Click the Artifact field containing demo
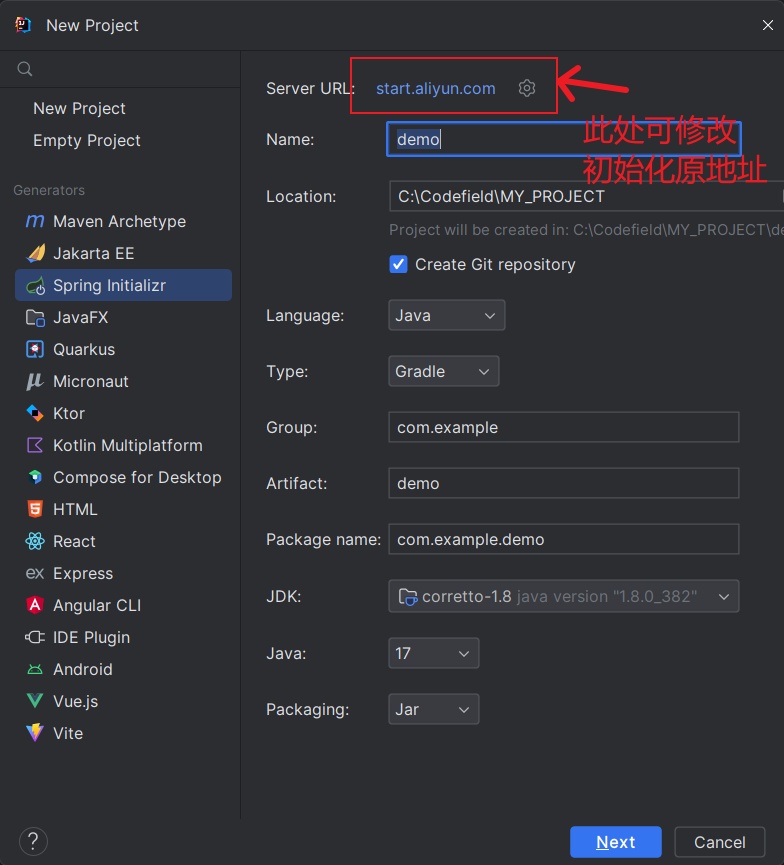Screen dimensions: 784x865 point(564,483)
